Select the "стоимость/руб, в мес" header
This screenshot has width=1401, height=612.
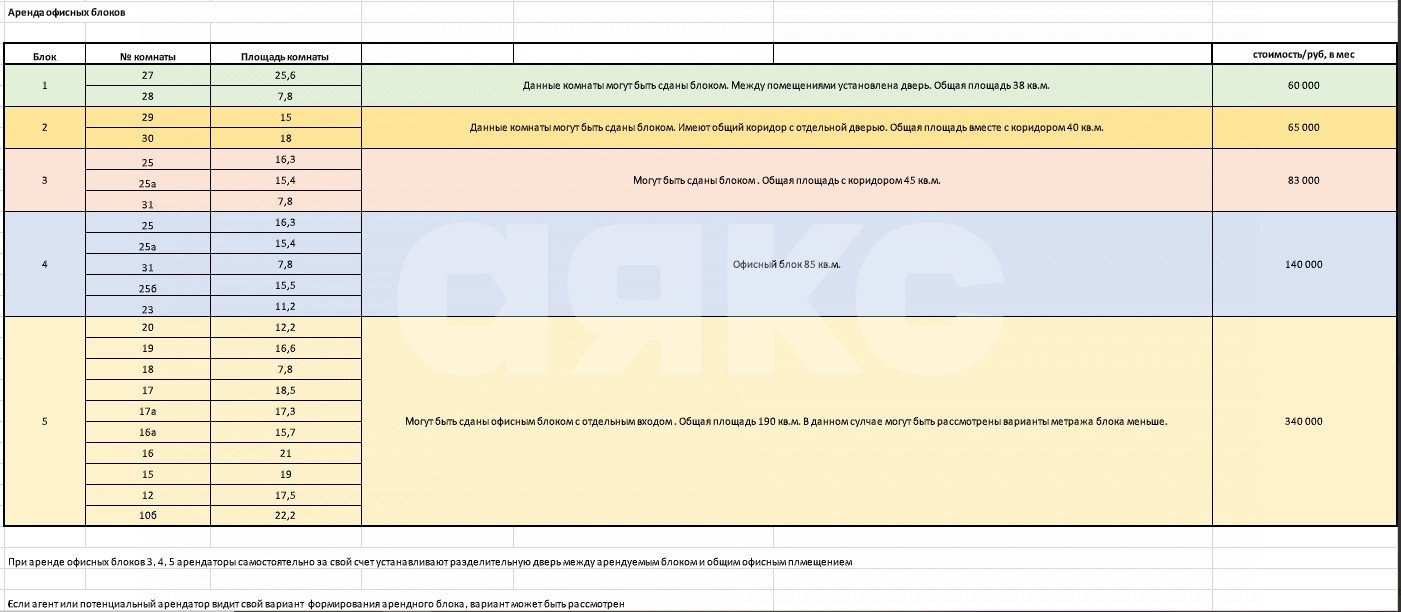pyautogui.click(x=1304, y=54)
